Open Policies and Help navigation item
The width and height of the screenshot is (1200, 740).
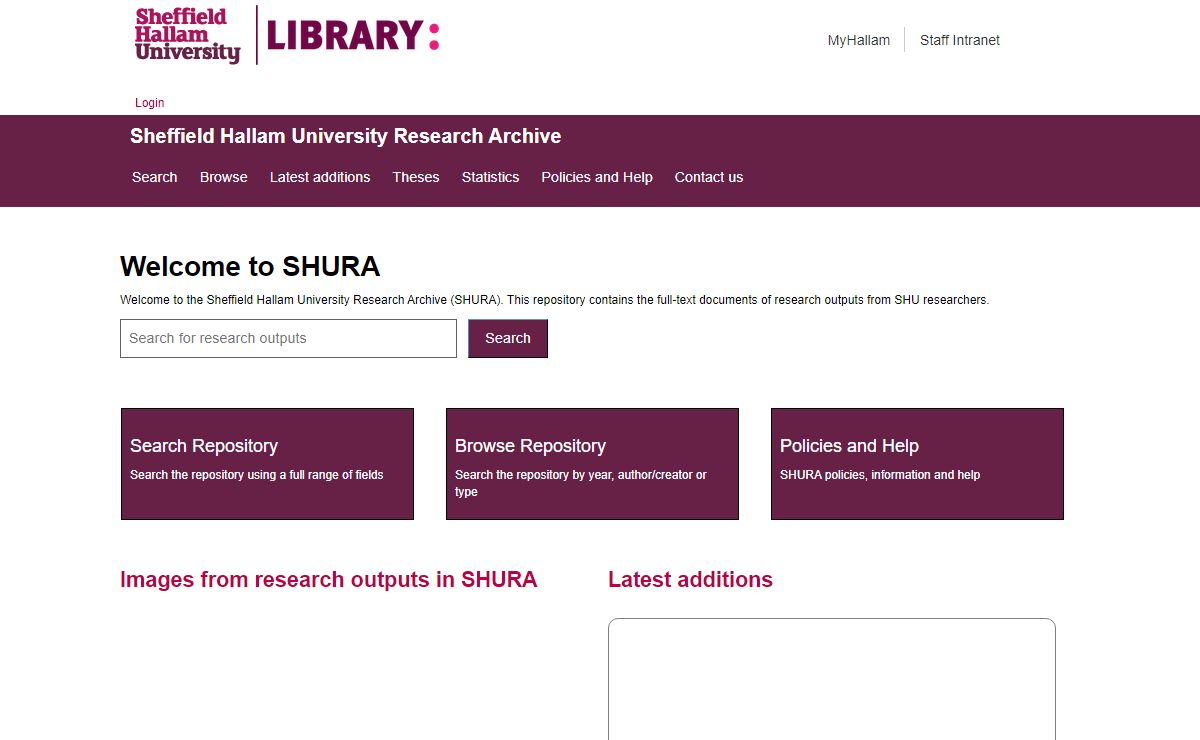[x=597, y=177]
